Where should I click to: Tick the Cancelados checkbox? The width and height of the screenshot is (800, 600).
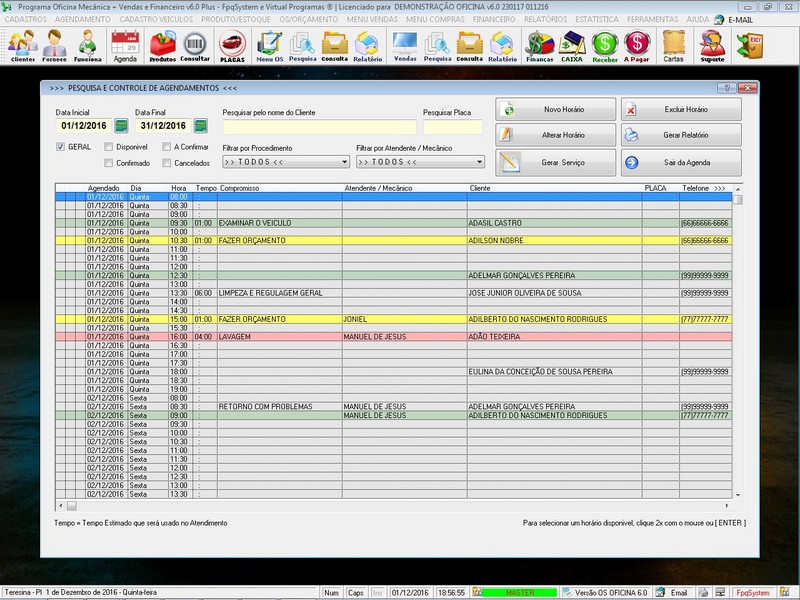coord(167,162)
